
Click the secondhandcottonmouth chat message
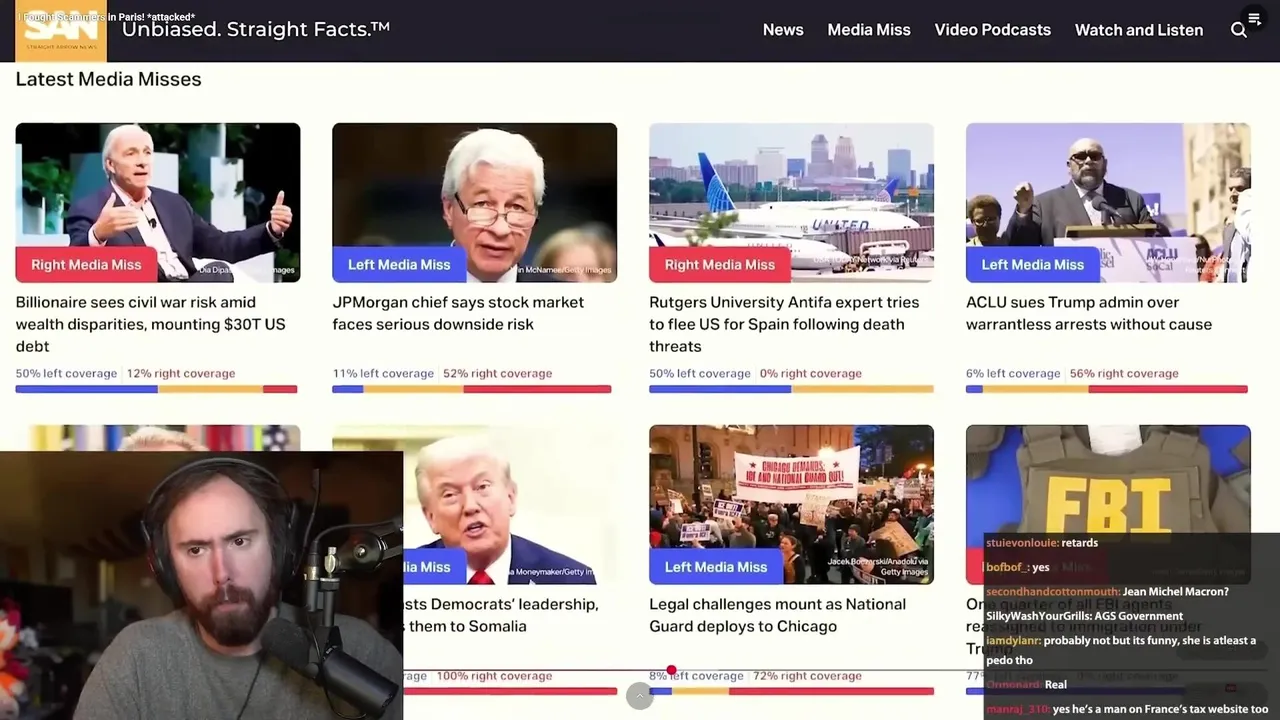(x=1107, y=592)
